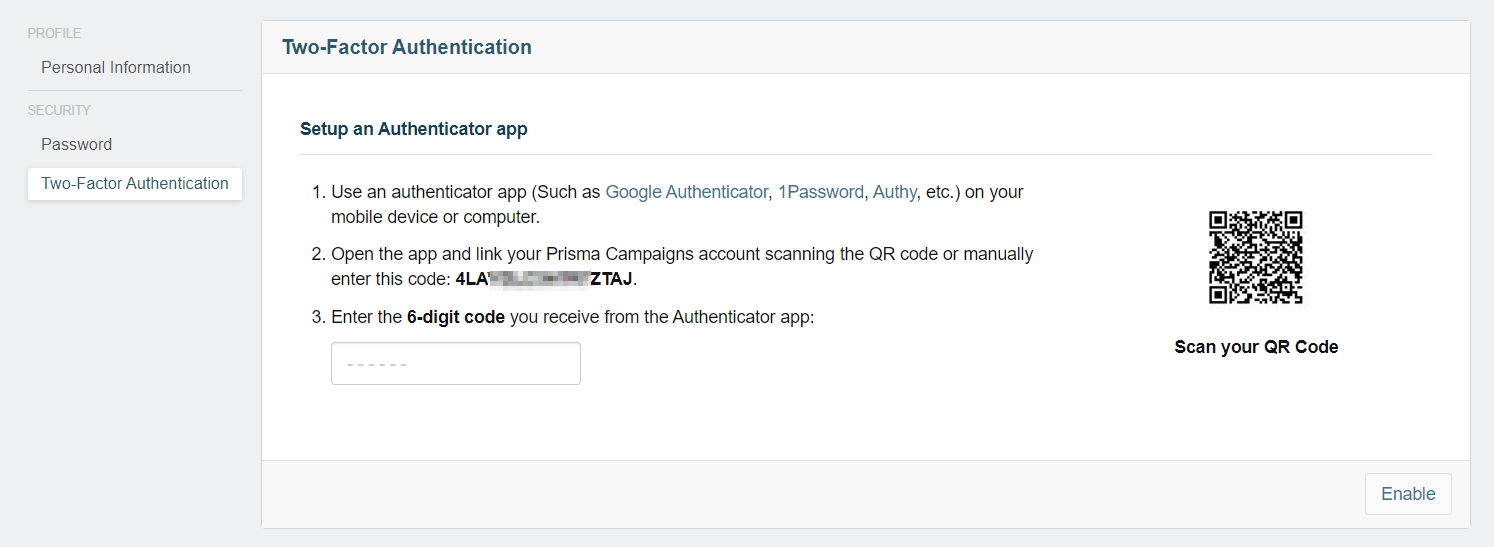Select the Password sidebar item
This screenshot has height=547, width=1494.
(x=77, y=145)
